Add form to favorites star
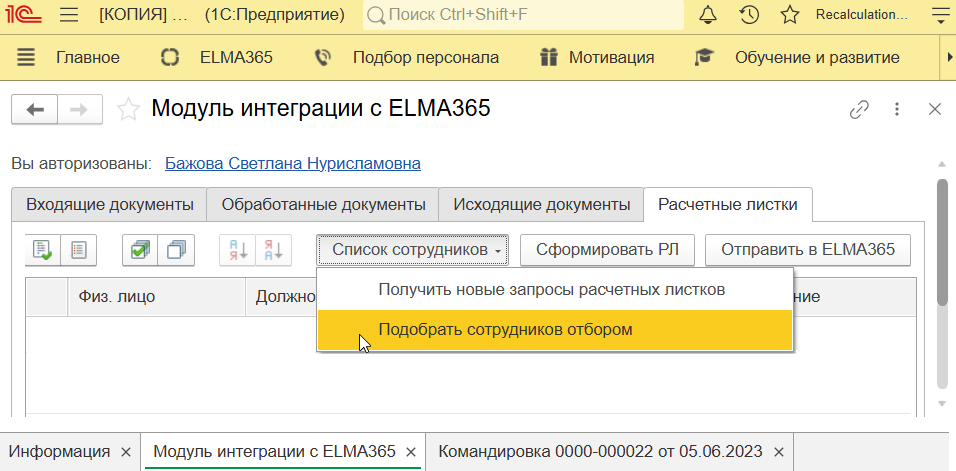Viewport: 956px width, 471px height. [127, 110]
